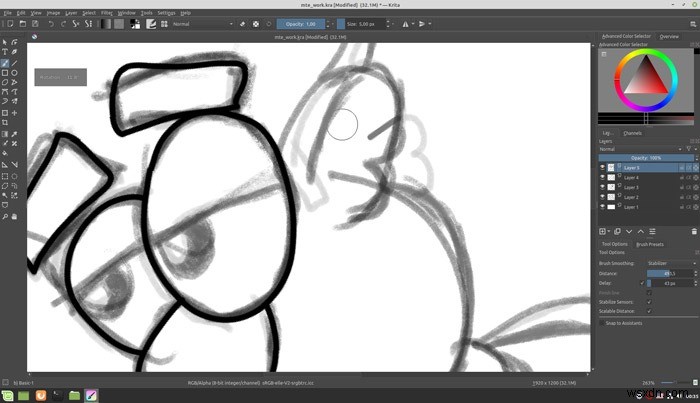
Task: Open the Normal blending mode dropdown in the toolbar
Action: pyautogui.click(x=203, y=24)
